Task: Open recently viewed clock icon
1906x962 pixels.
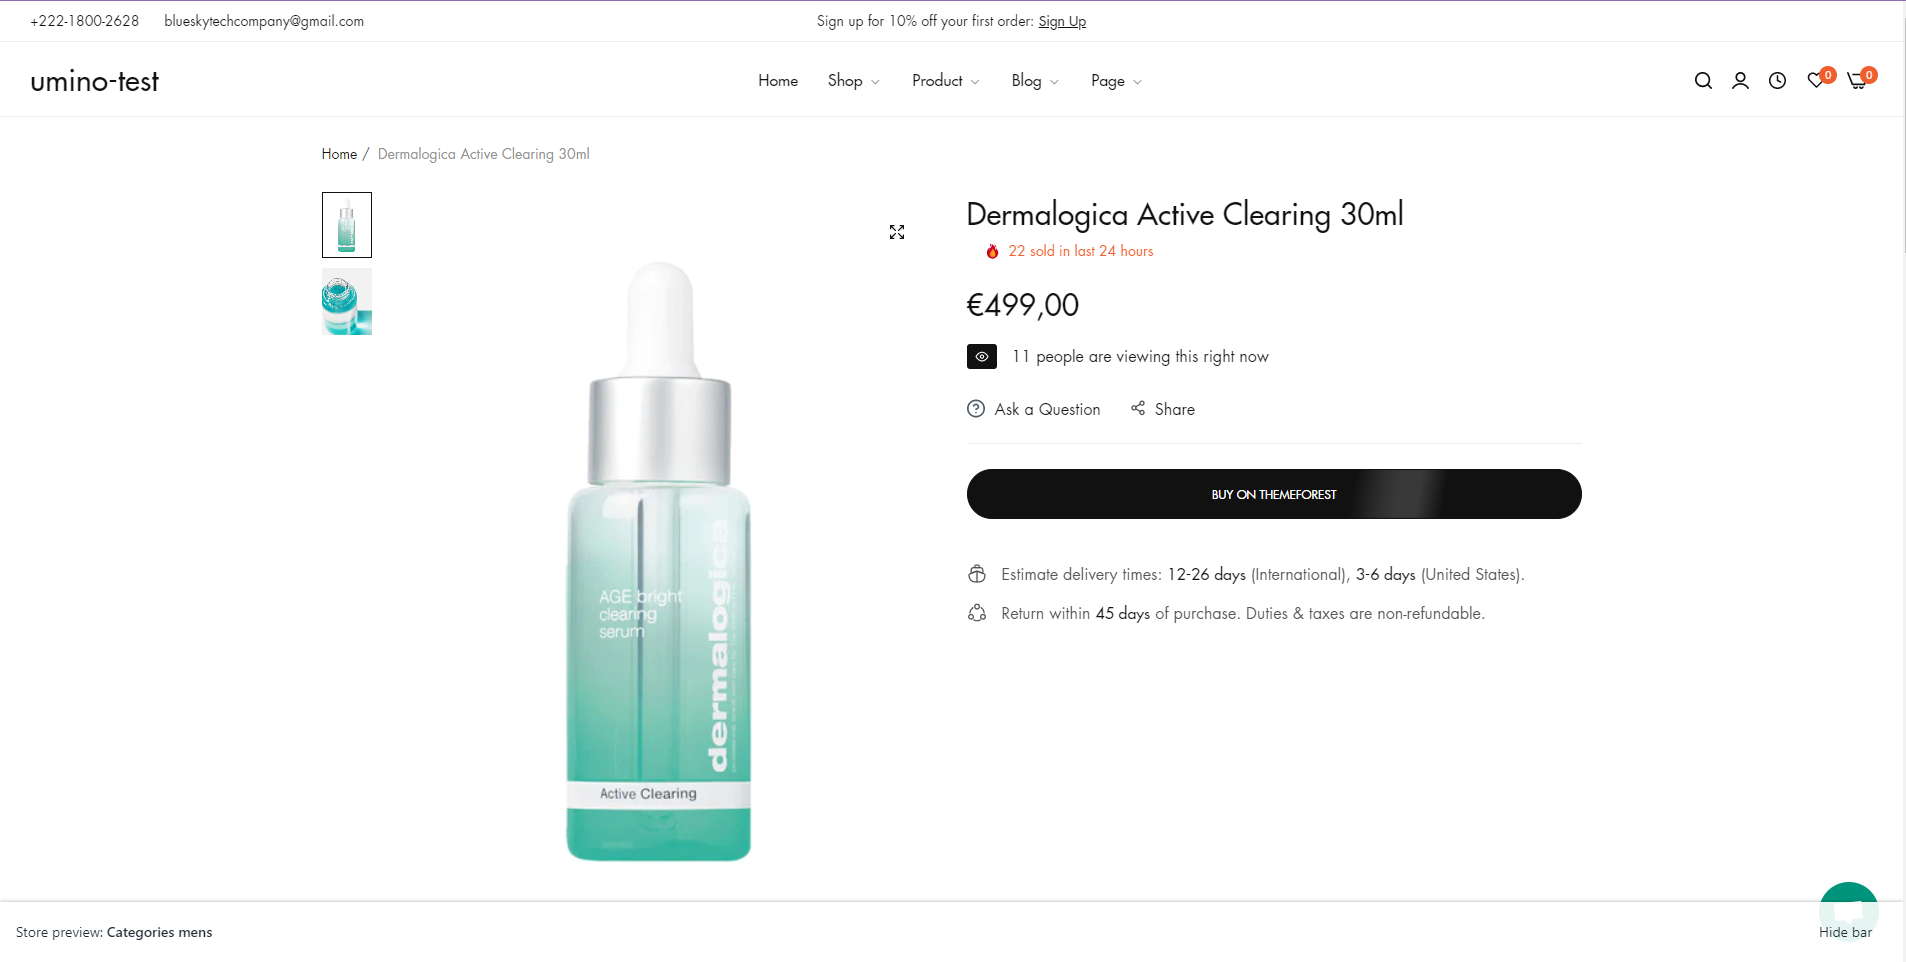Action: tap(1777, 81)
